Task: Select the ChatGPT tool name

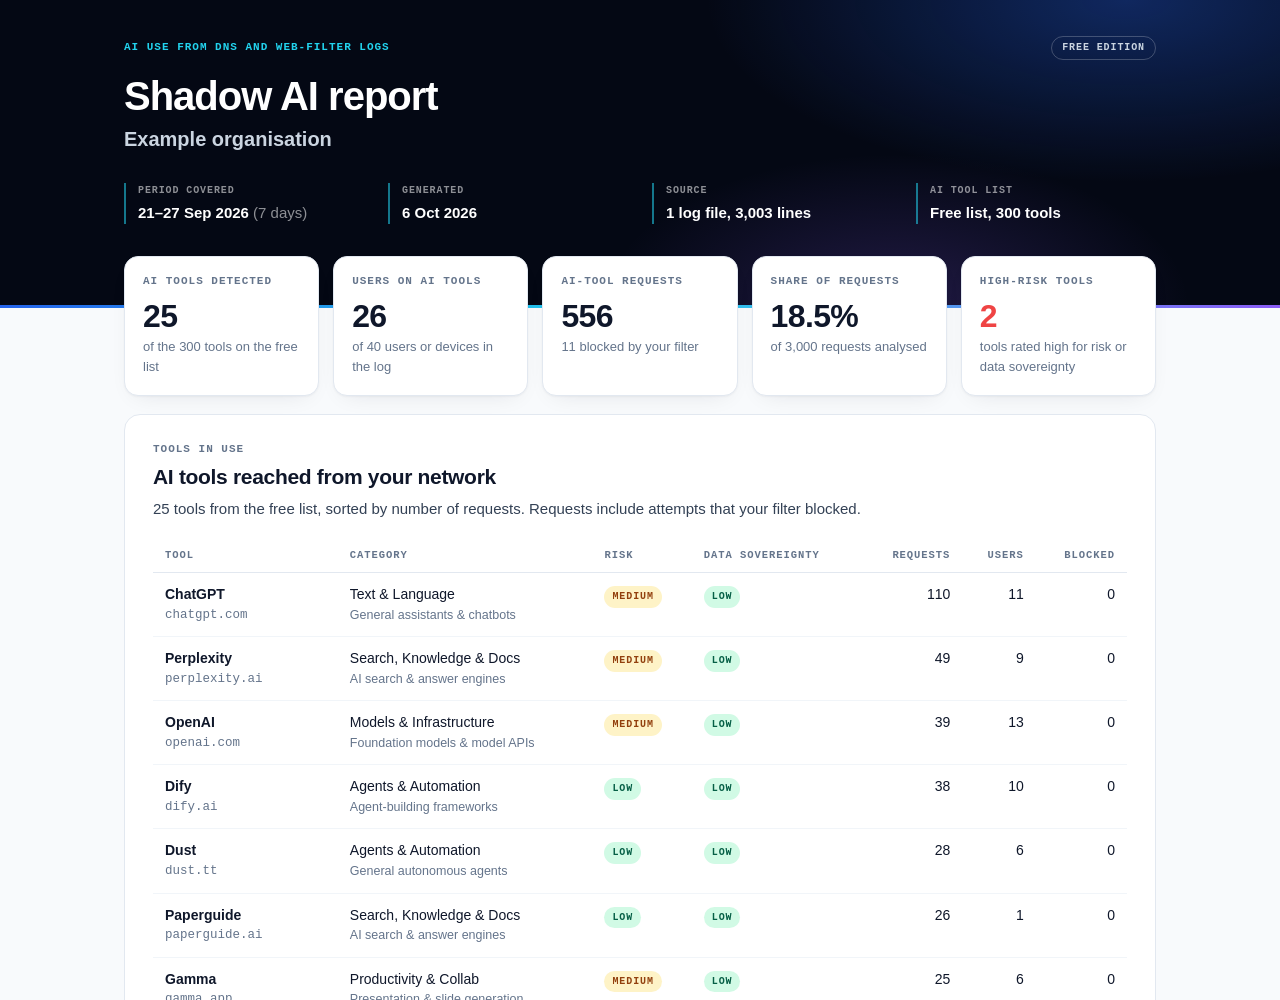Action: coord(195,594)
